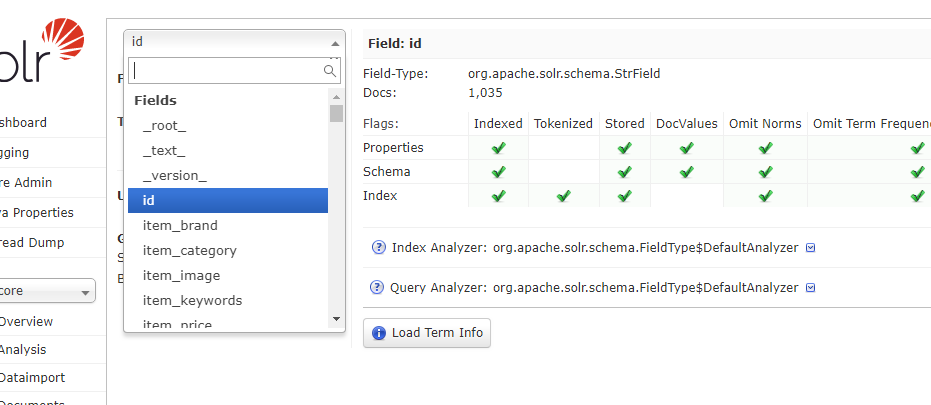This screenshot has width=931, height=405.
Task: Select _version_ from the field list
Action: coord(228,176)
